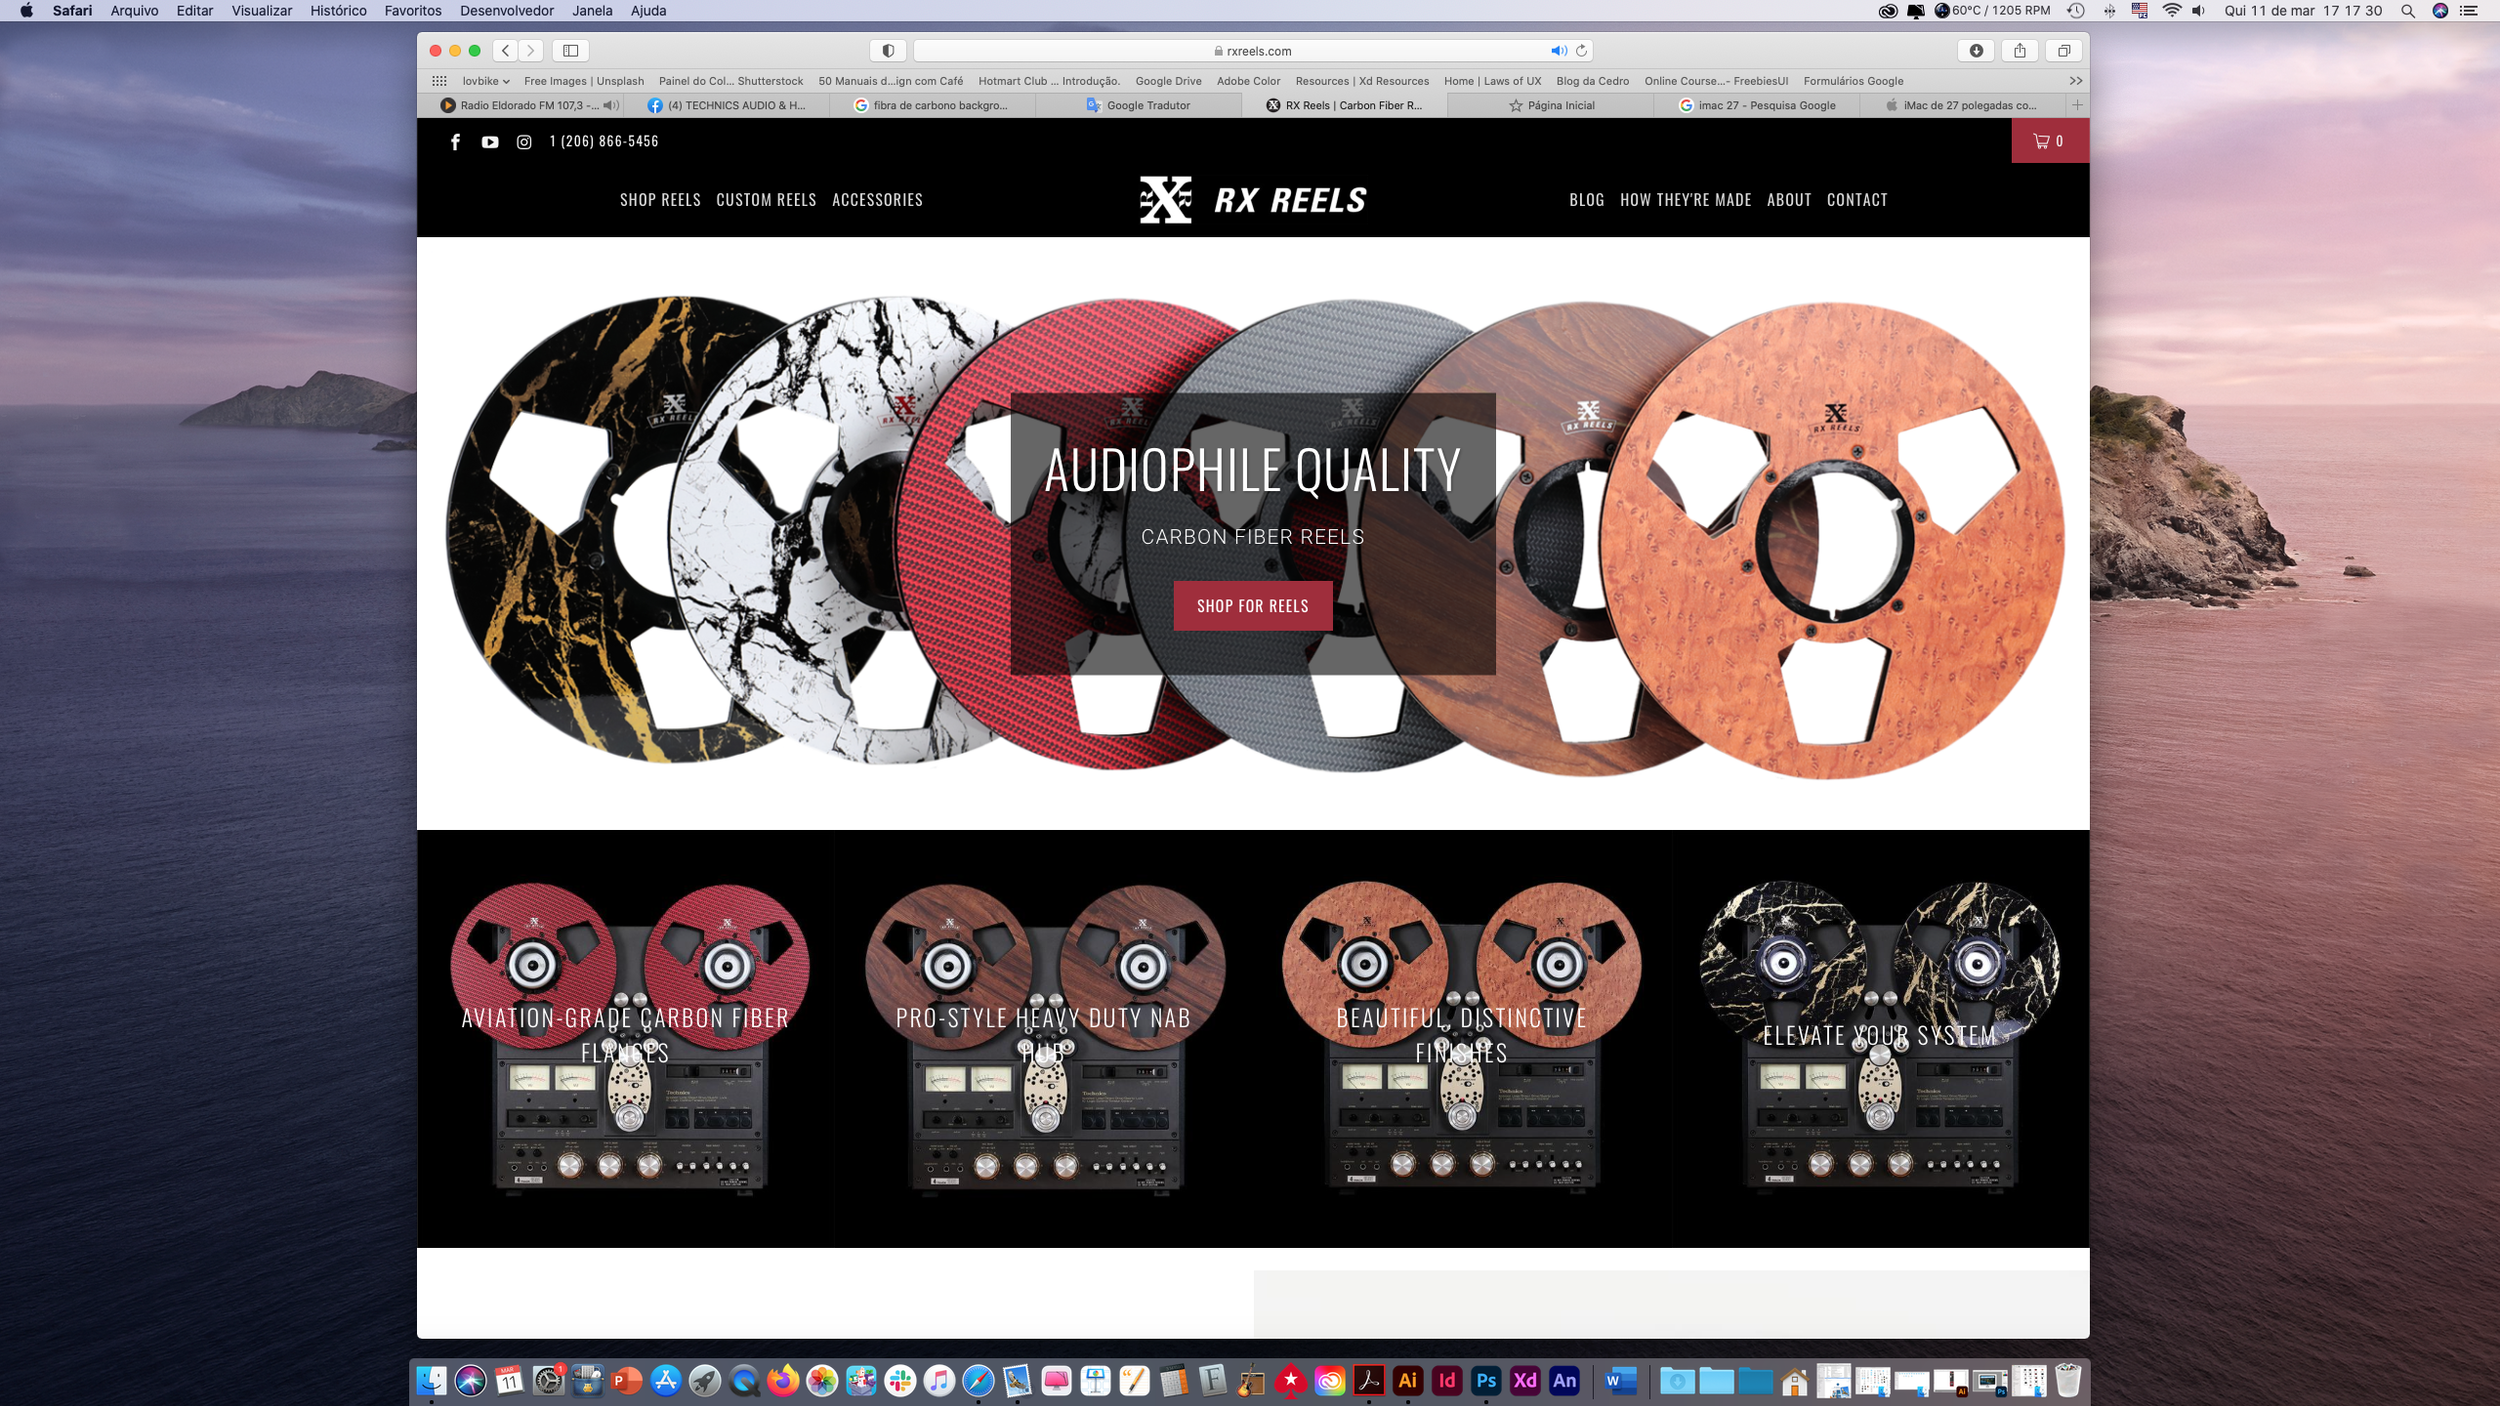2500x1406 pixels.
Task: Mute audio using the address bar speaker
Action: [1558, 51]
